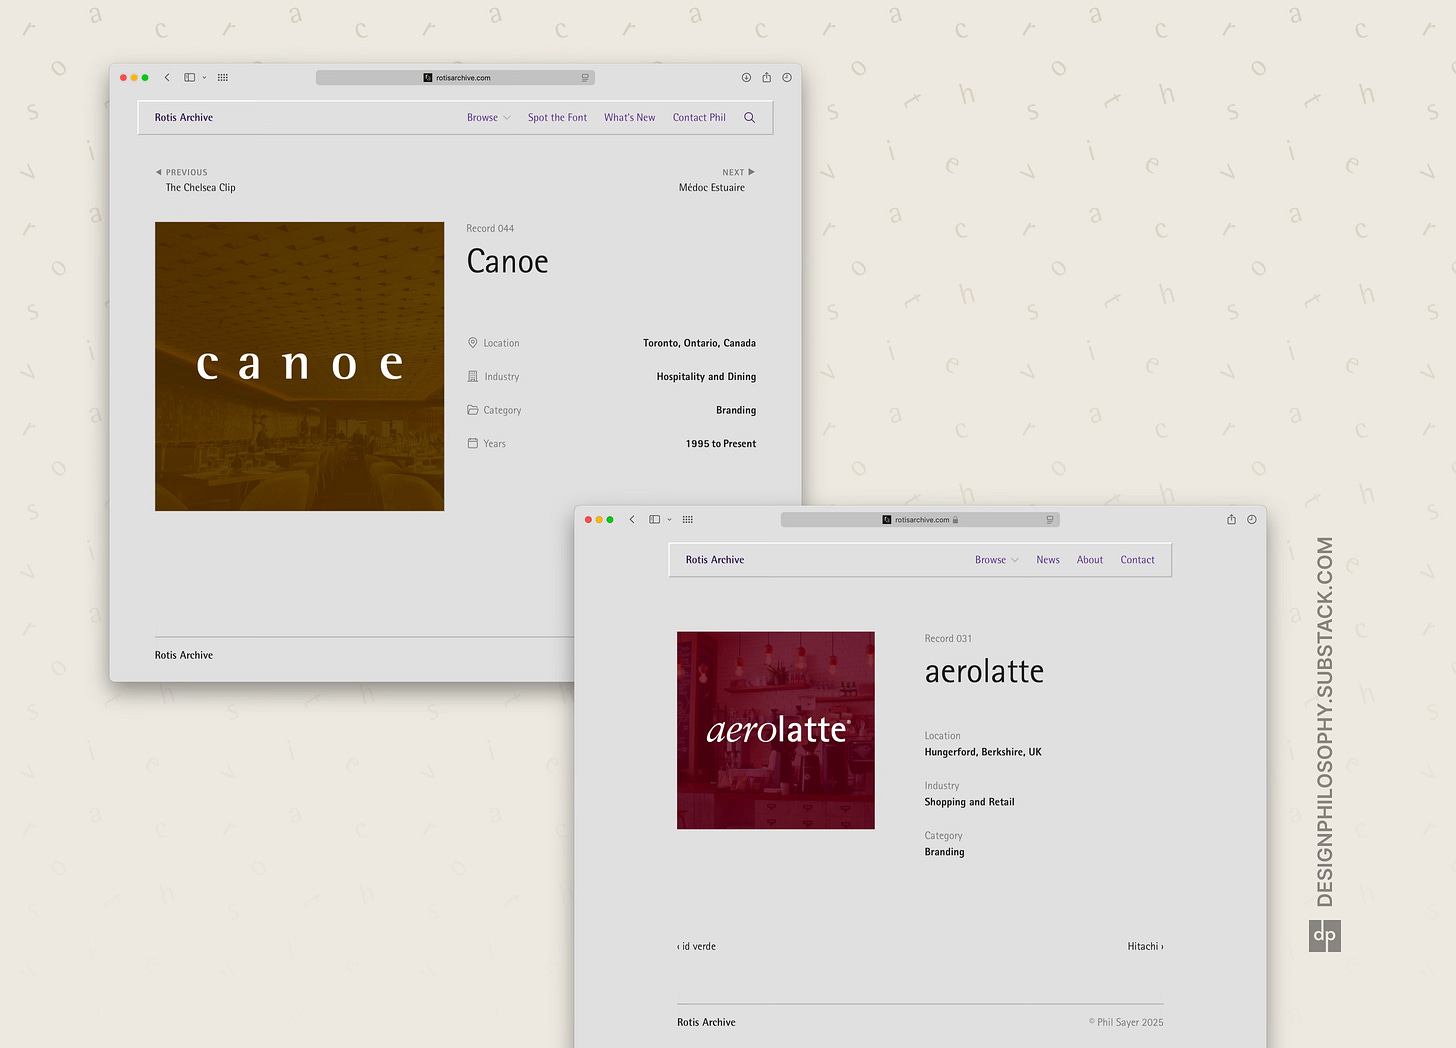The height and width of the screenshot is (1048, 1456).
Task: Open the About page
Action: (1090, 560)
